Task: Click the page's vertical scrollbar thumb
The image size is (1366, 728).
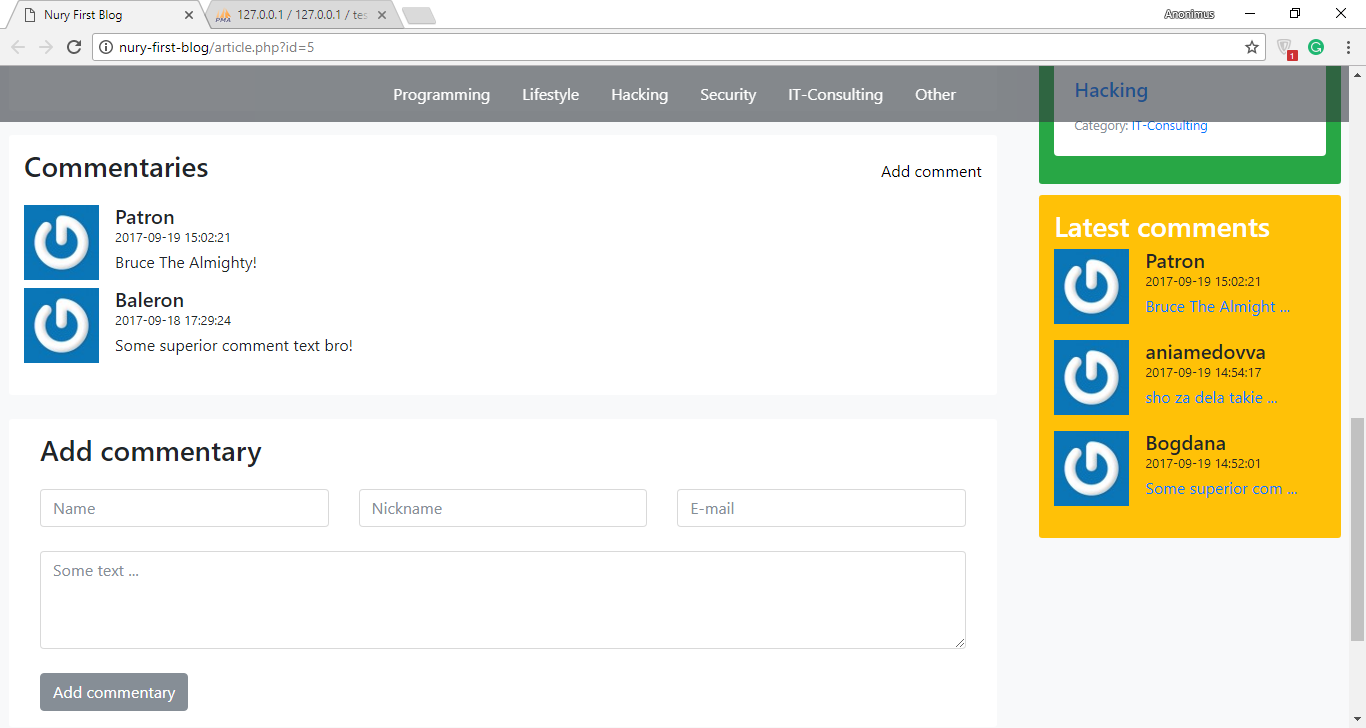Action: [1357, 530]
